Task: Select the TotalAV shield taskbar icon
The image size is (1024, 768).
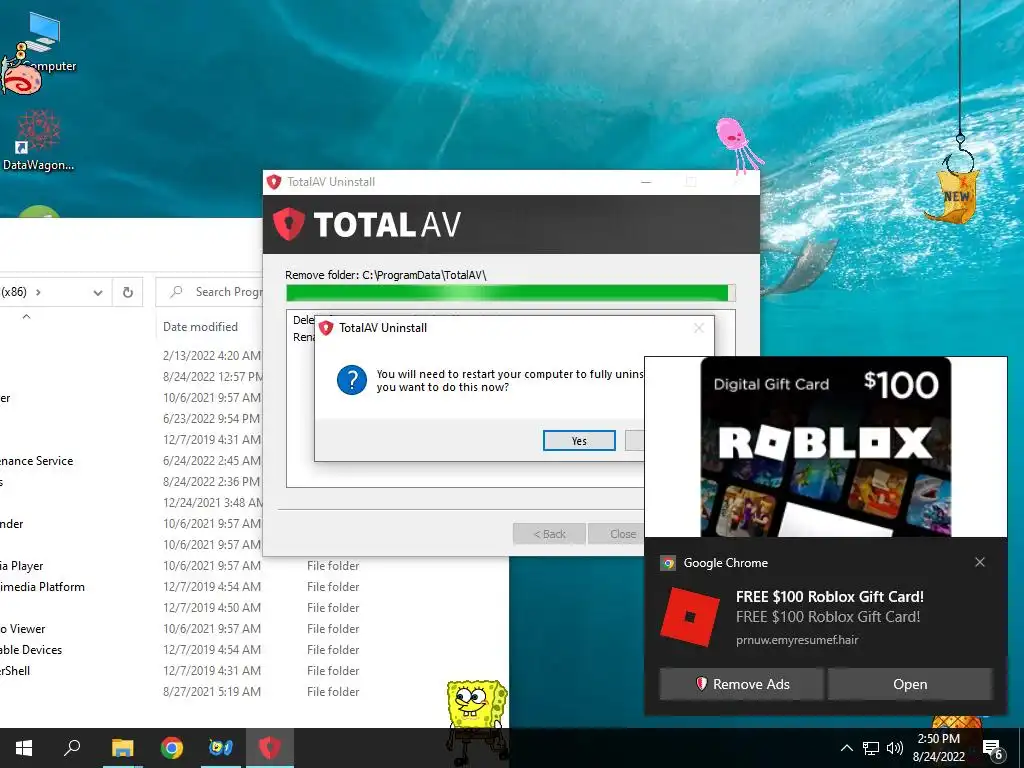Action: tap(270, 748)
